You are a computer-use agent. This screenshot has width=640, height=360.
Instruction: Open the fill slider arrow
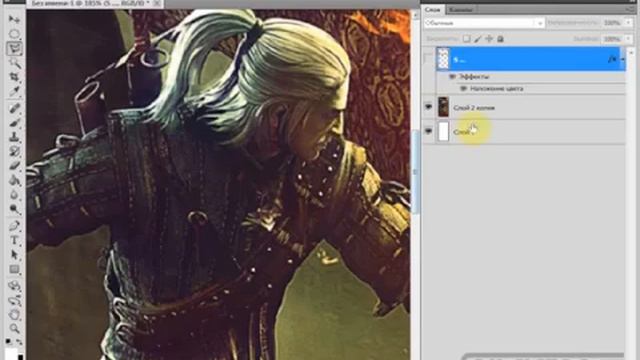click(x=628, y=39)
